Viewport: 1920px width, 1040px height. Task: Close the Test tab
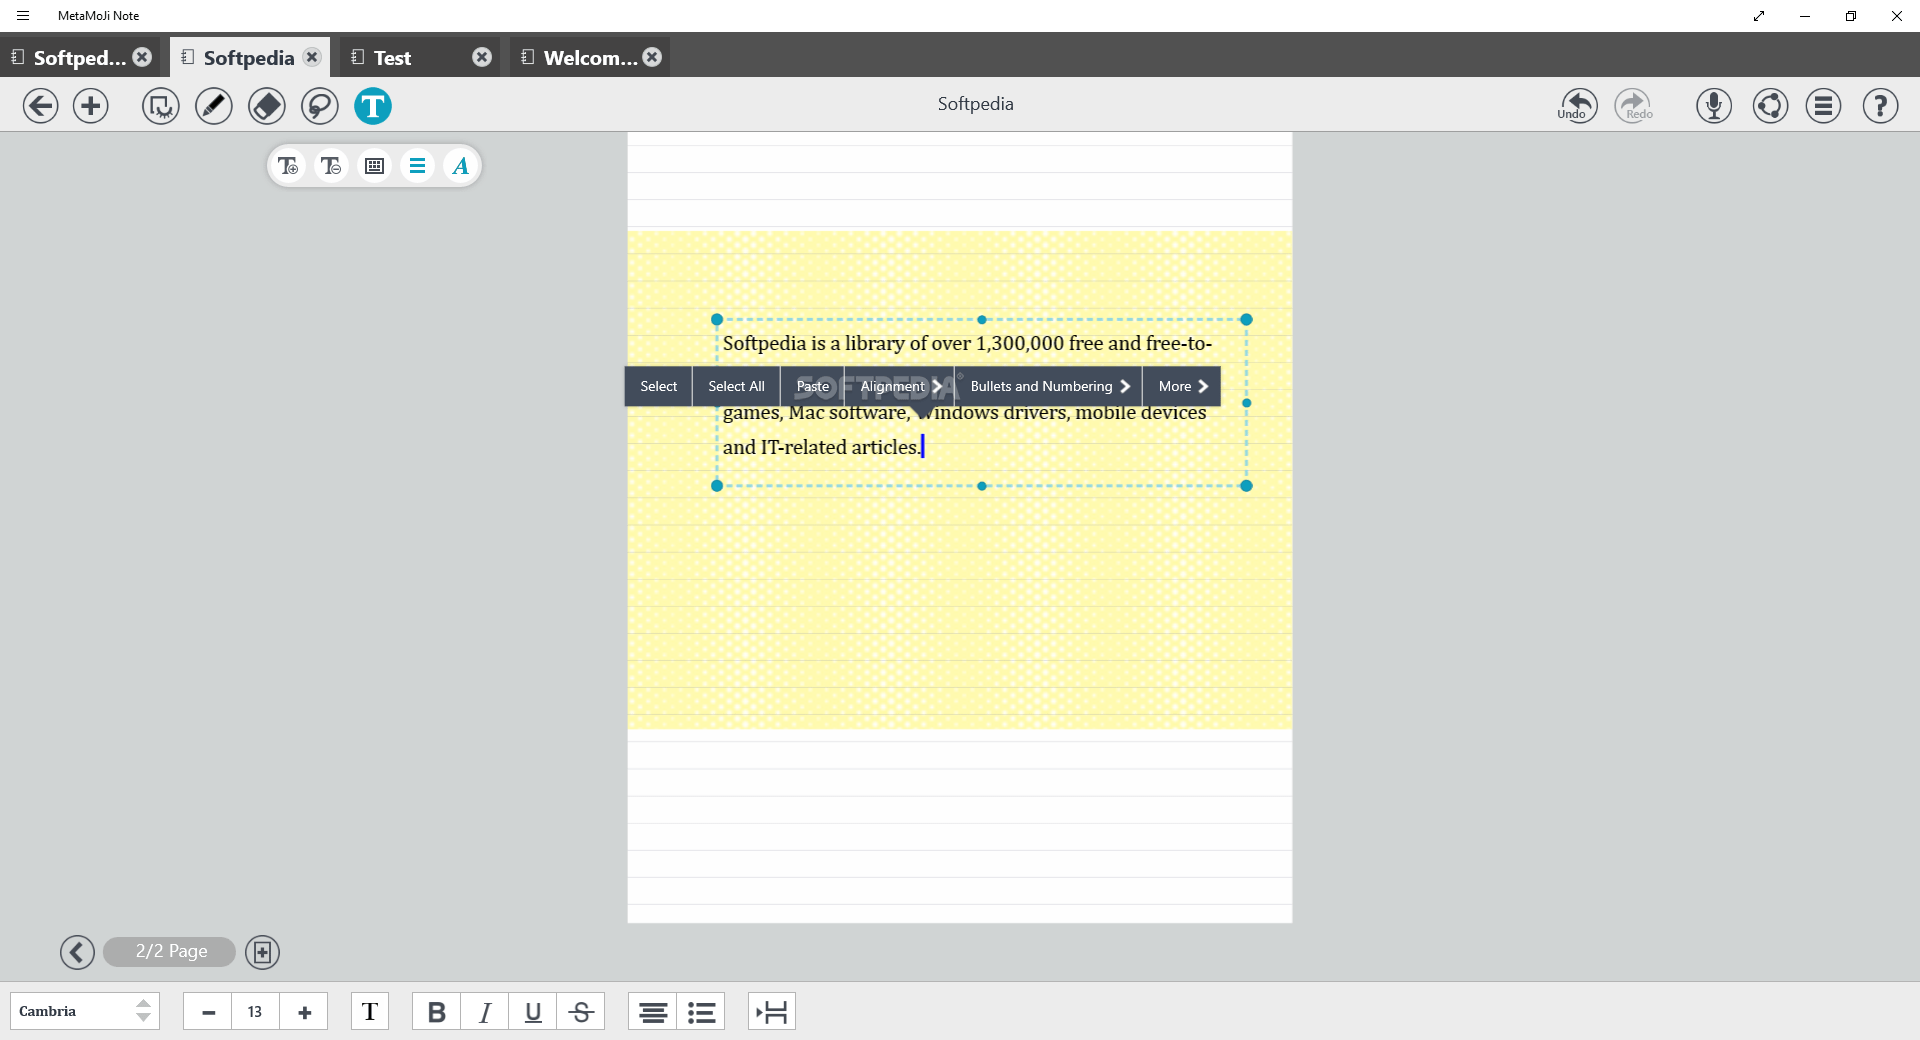482,57
